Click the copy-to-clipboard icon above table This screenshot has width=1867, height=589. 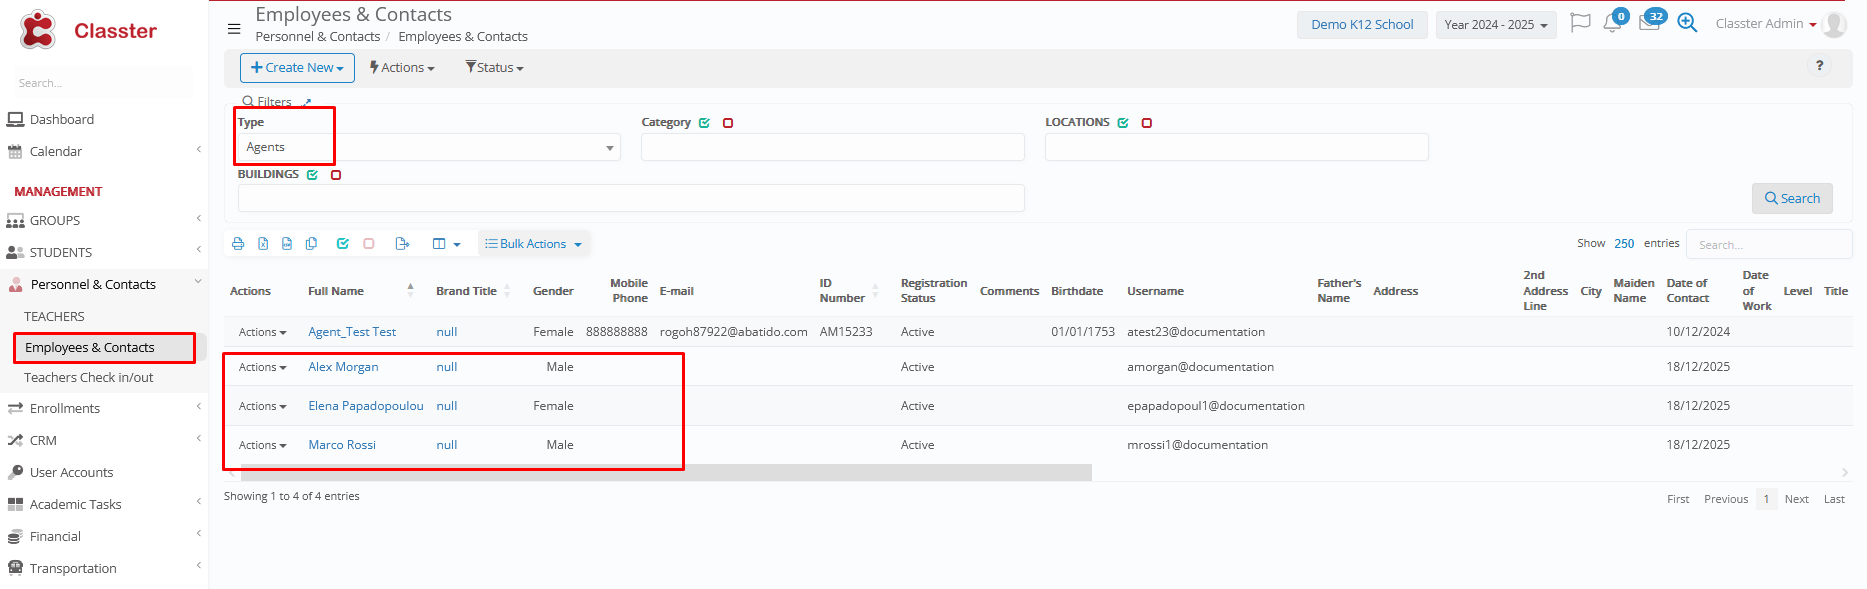(312, 244)
